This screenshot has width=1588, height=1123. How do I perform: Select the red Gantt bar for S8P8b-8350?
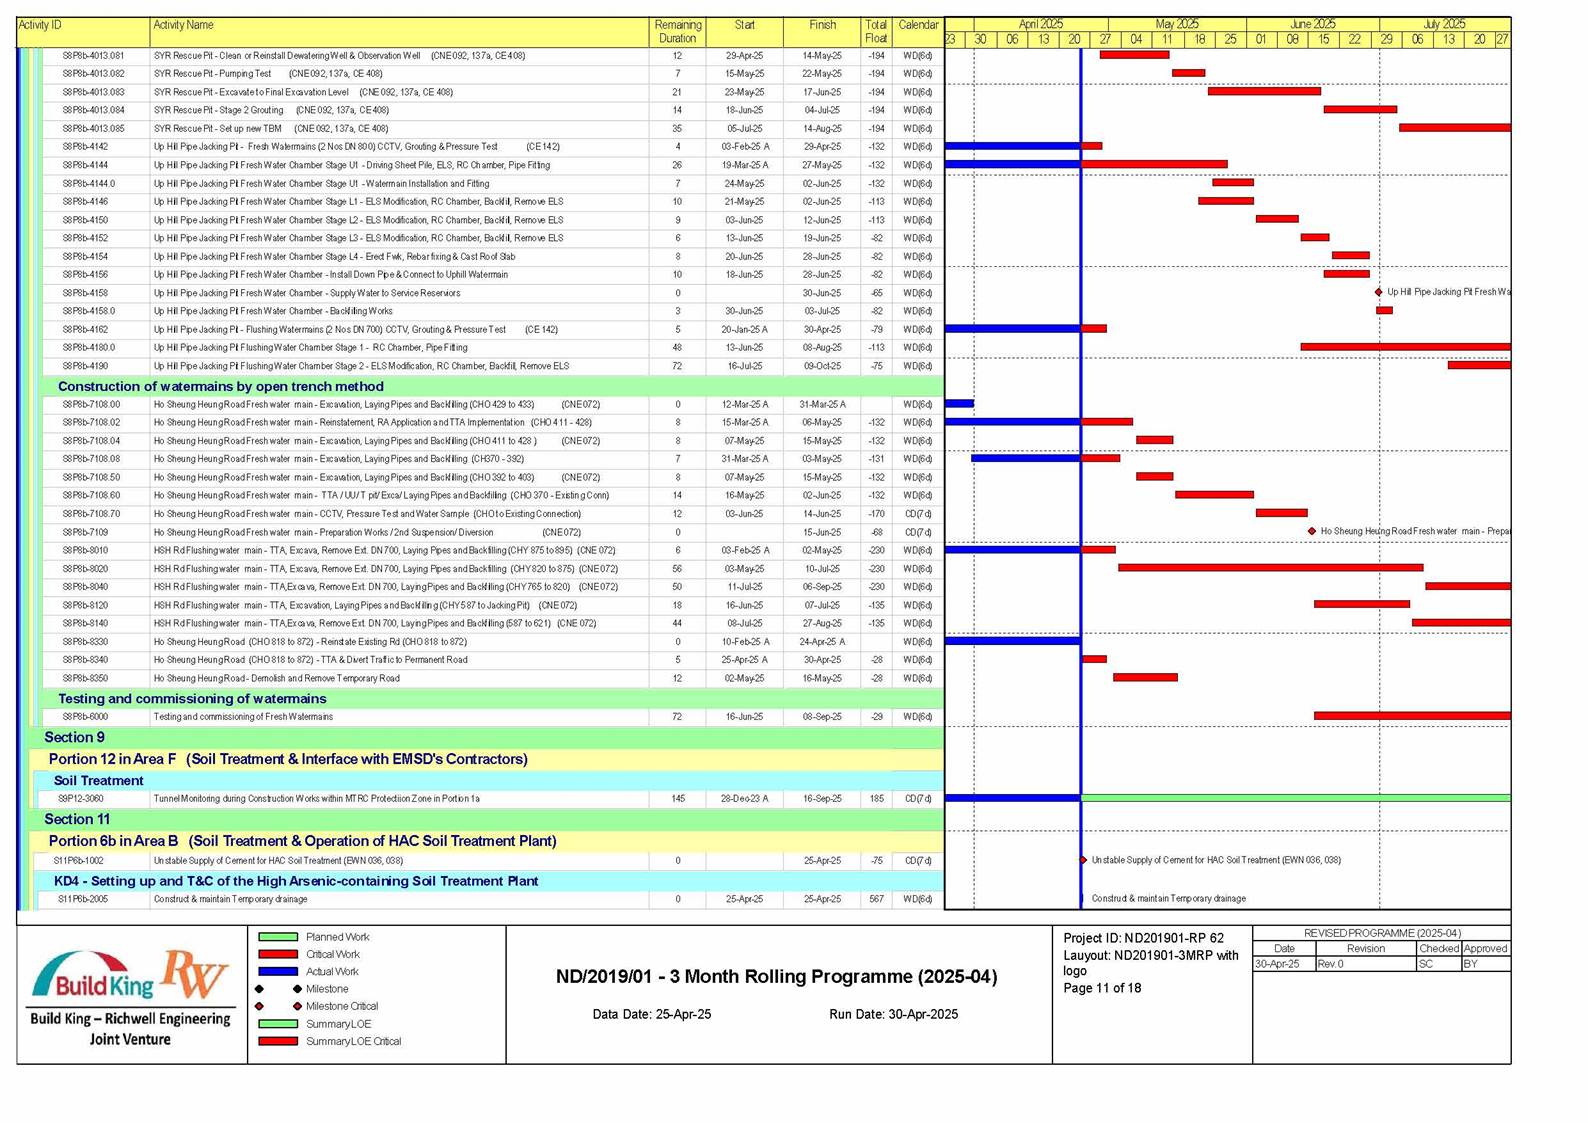click(x=1145, y=678)
